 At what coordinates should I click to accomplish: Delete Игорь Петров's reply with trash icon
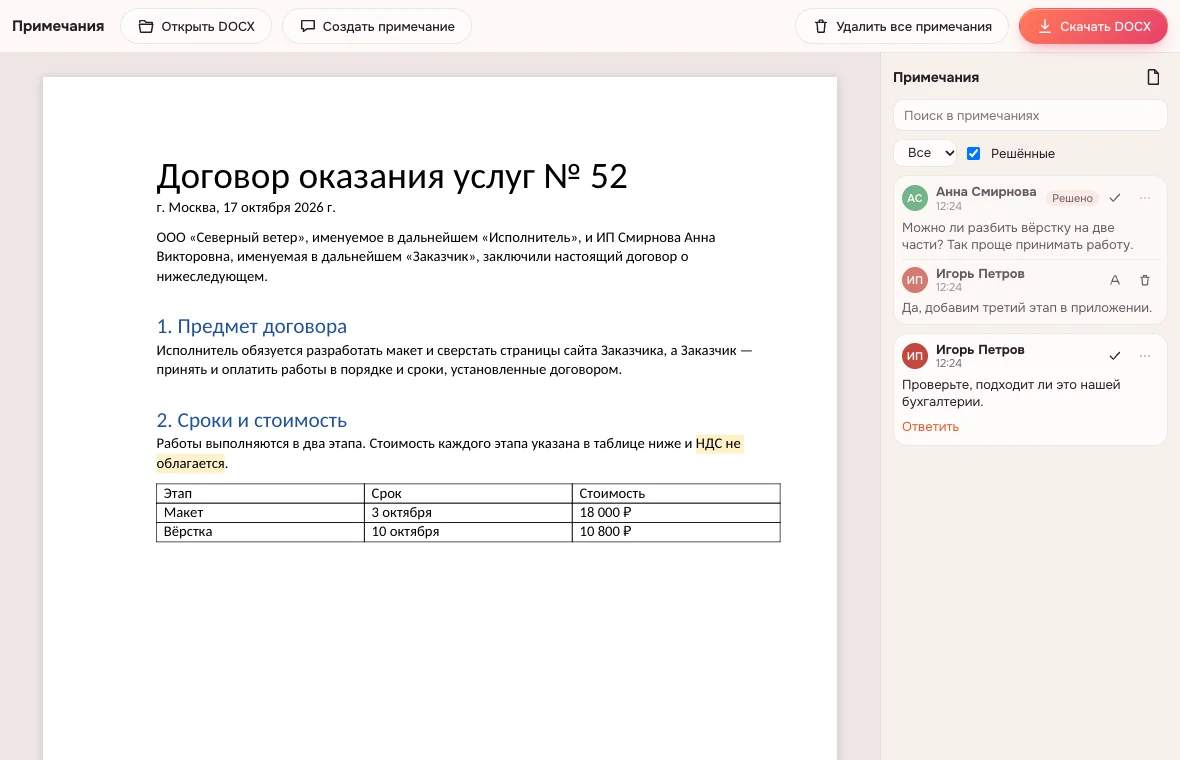pyautogui.click(x=1145, y=280)
